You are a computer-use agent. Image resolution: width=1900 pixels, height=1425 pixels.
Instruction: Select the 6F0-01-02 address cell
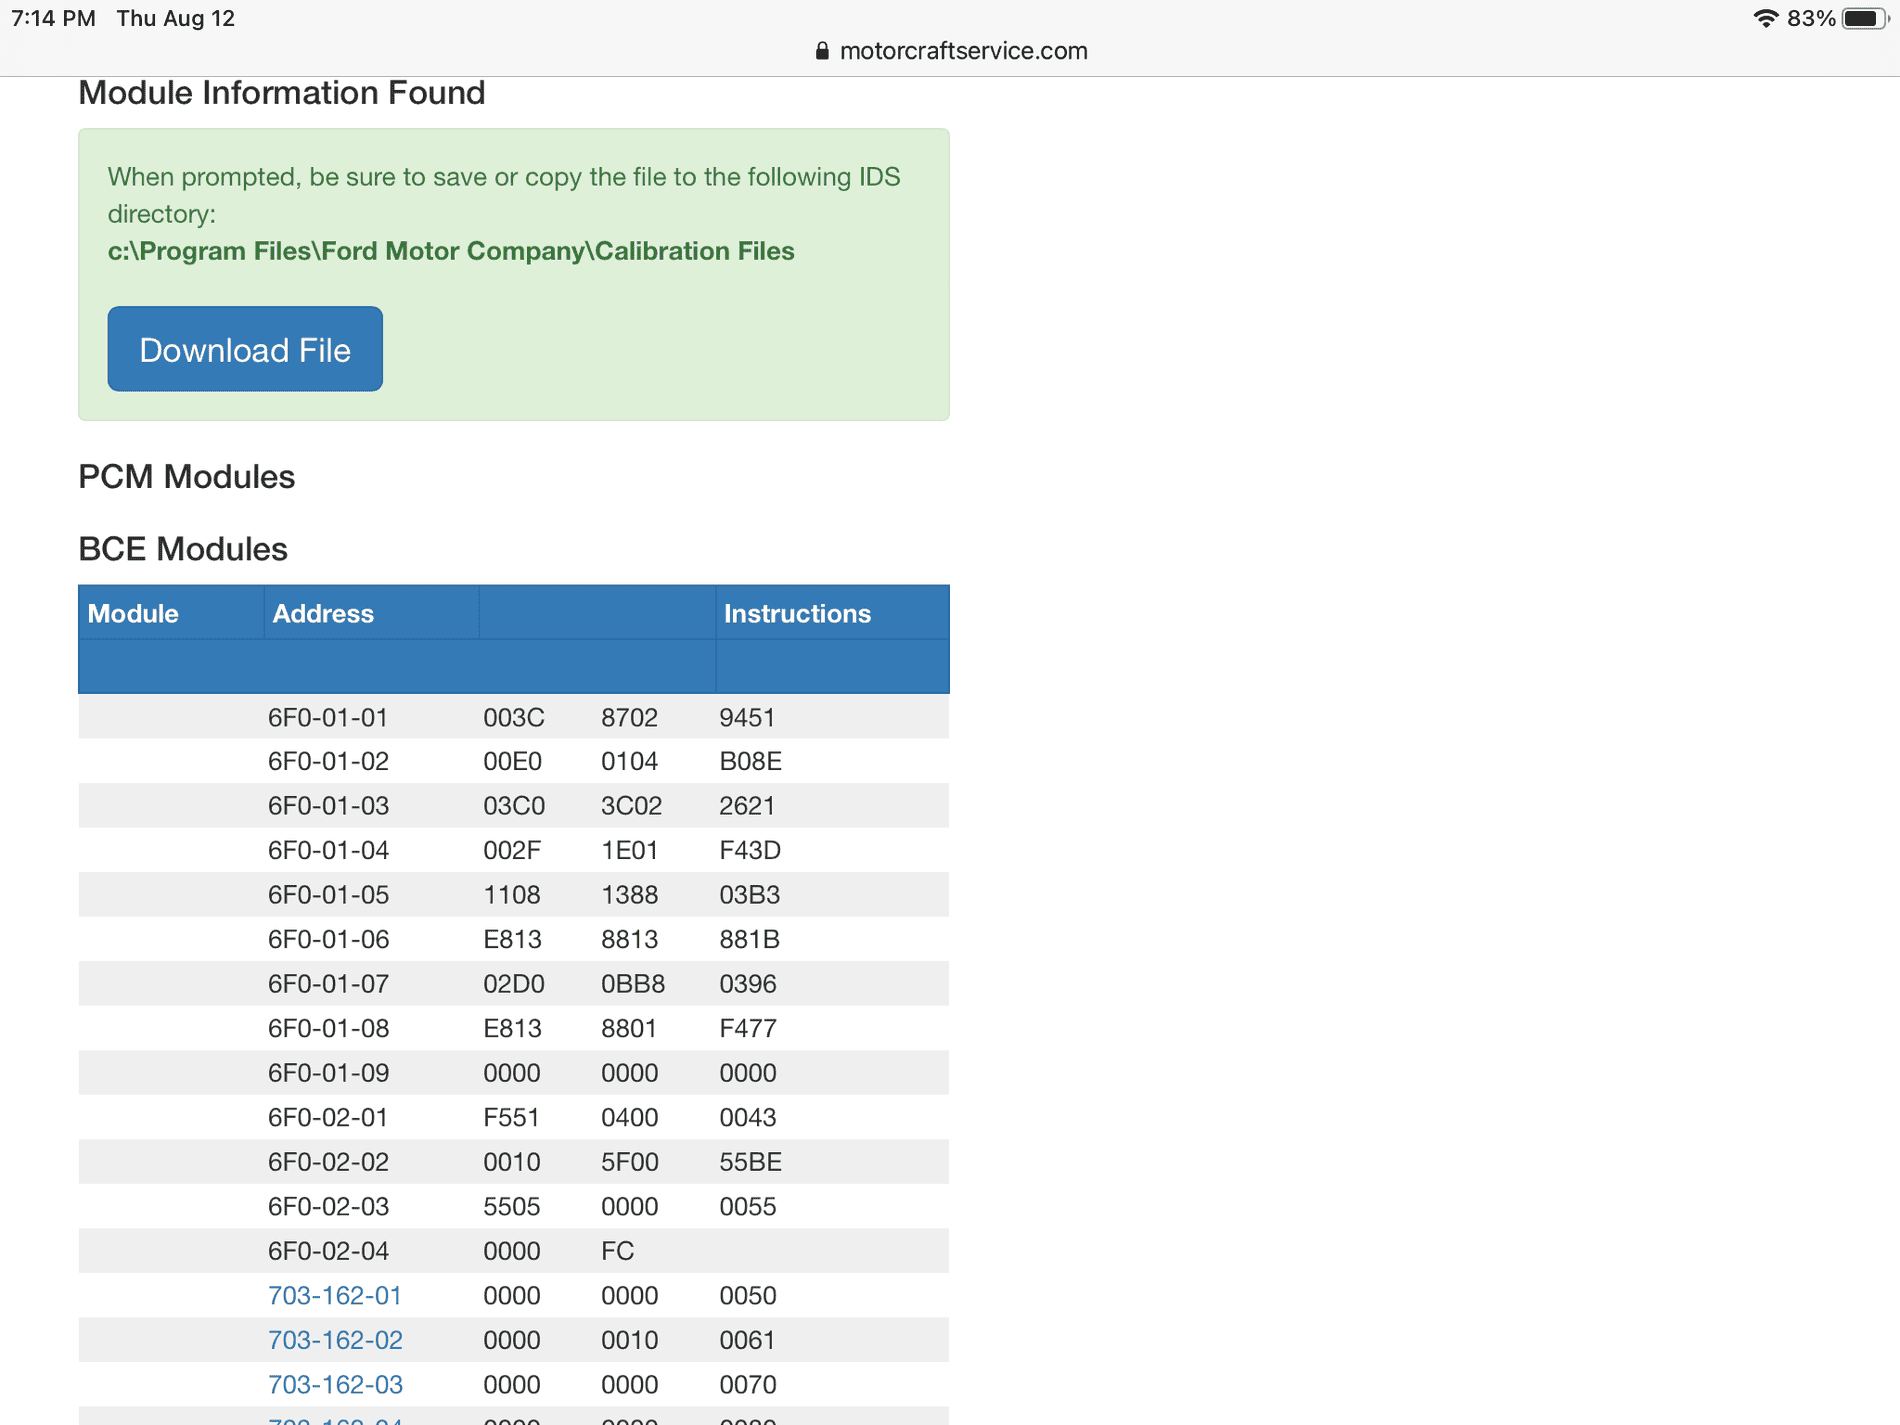click(x=328, y=761)
